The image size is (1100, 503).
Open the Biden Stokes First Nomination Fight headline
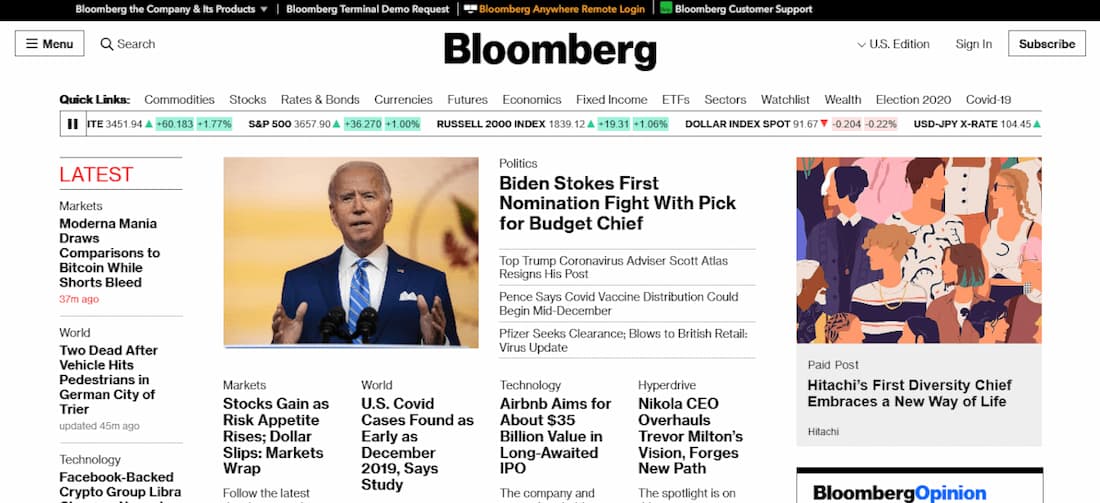[617, 203]
